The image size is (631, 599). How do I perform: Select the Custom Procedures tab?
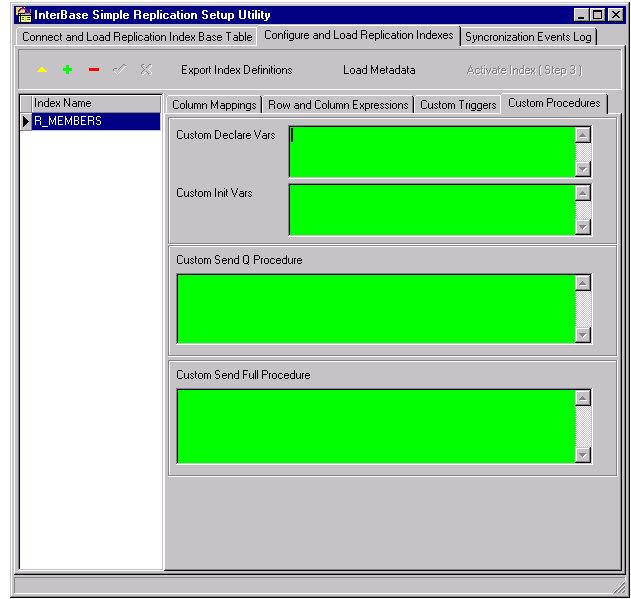(x=554, y=103)
